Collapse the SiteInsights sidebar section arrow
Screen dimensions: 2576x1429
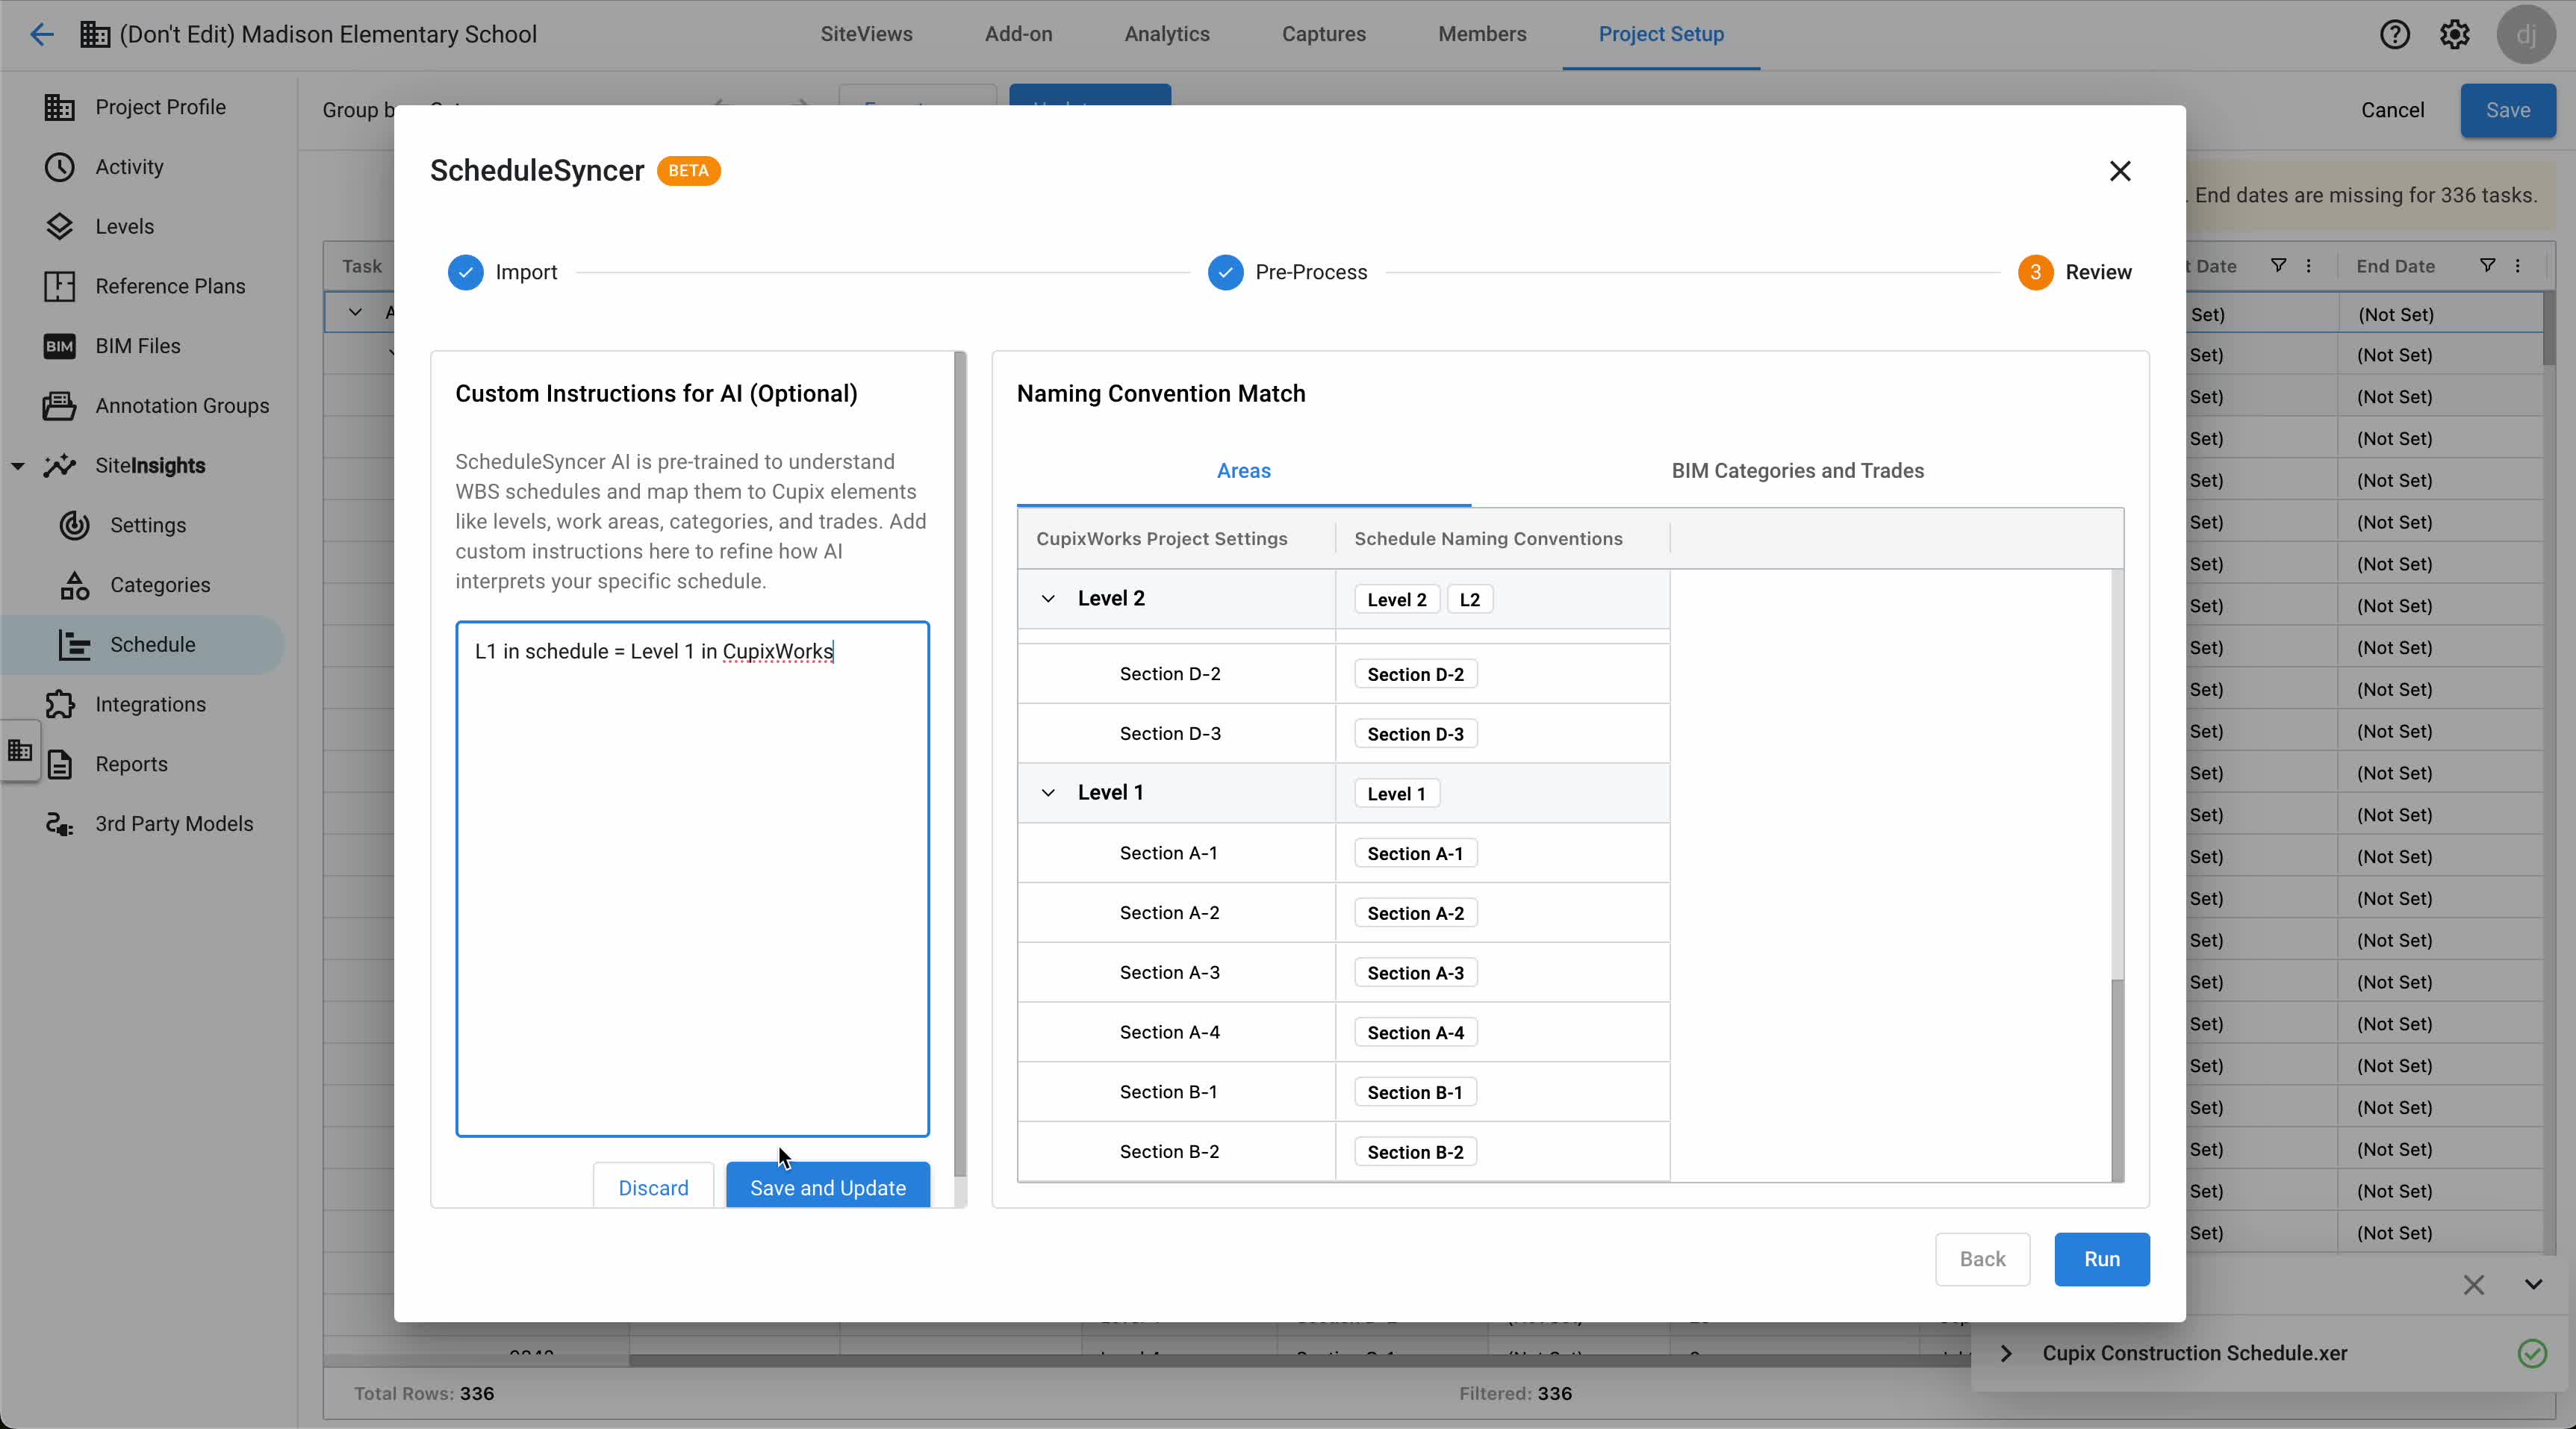18,465
